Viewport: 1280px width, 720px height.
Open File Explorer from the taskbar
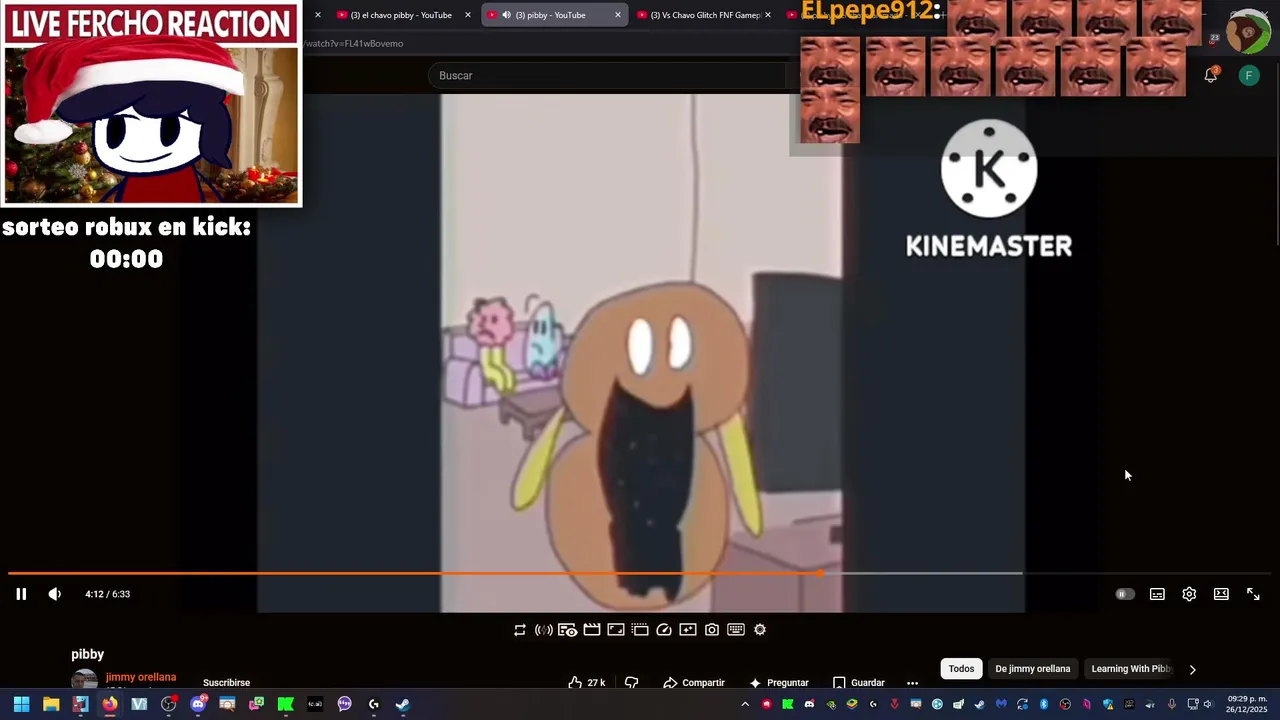pos(51,704)
